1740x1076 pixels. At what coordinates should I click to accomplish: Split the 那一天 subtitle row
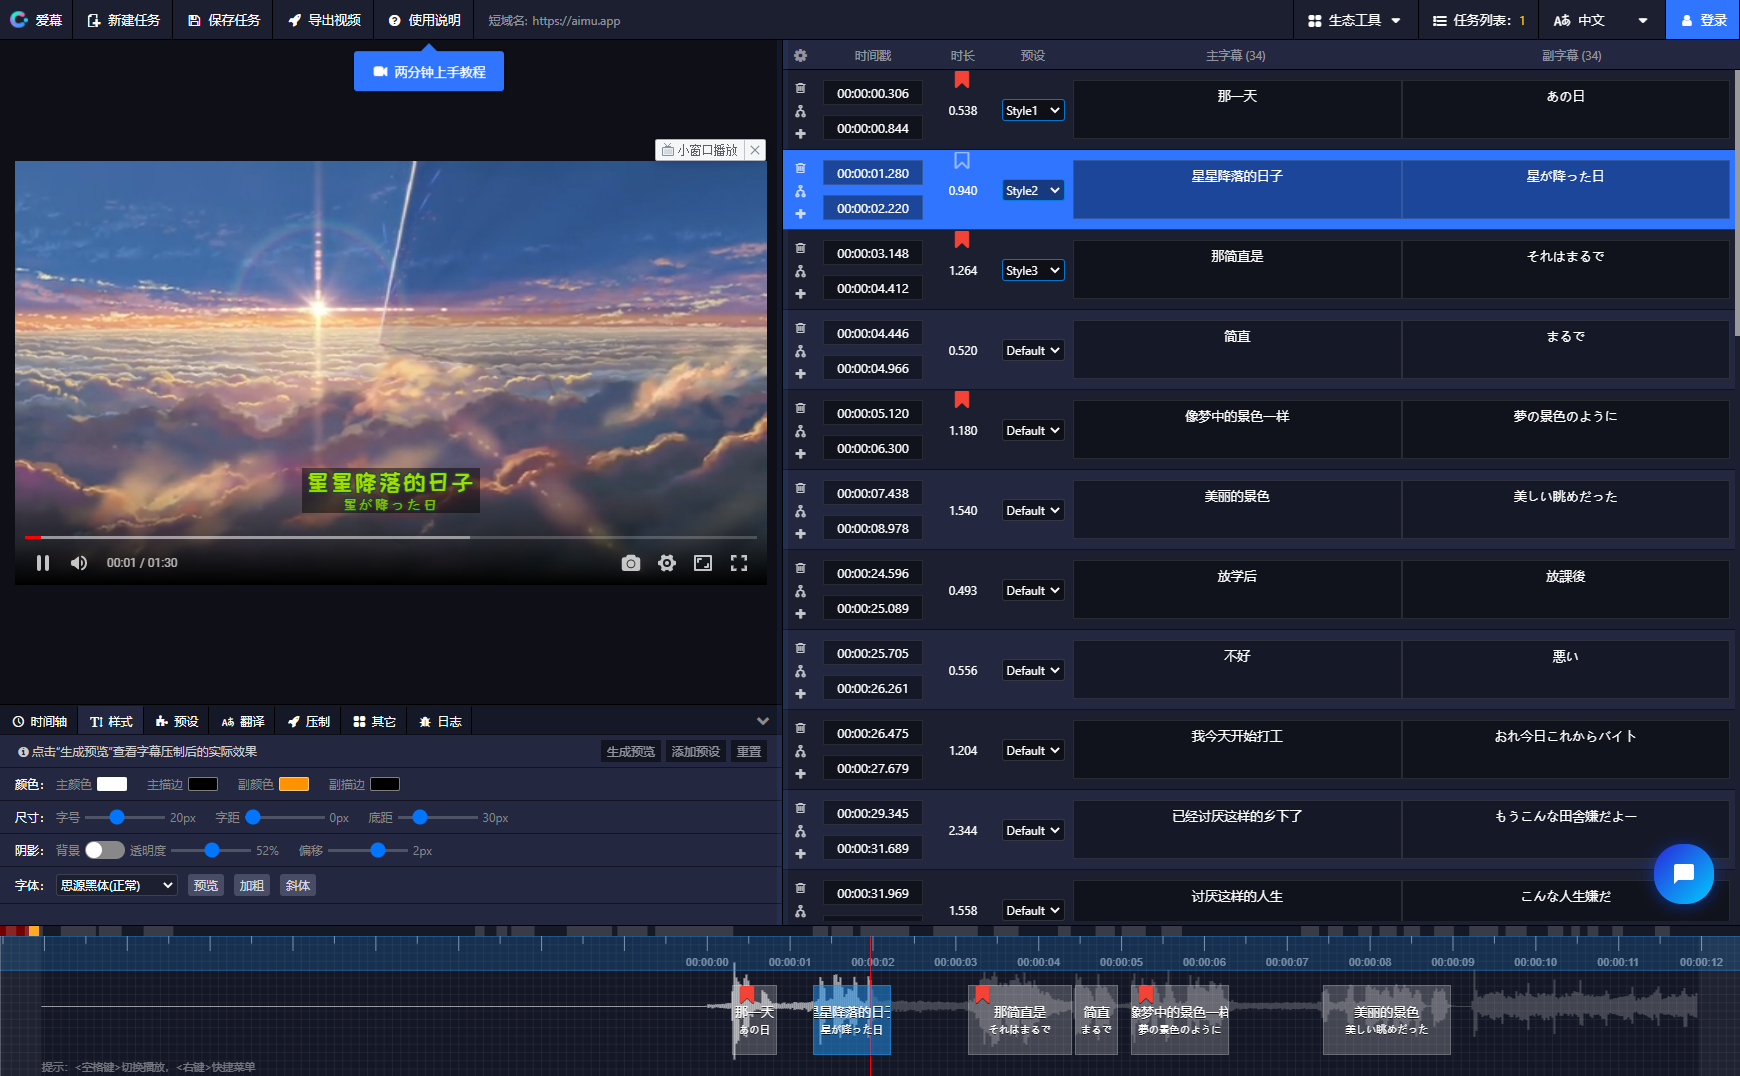[x=800, y=111]
